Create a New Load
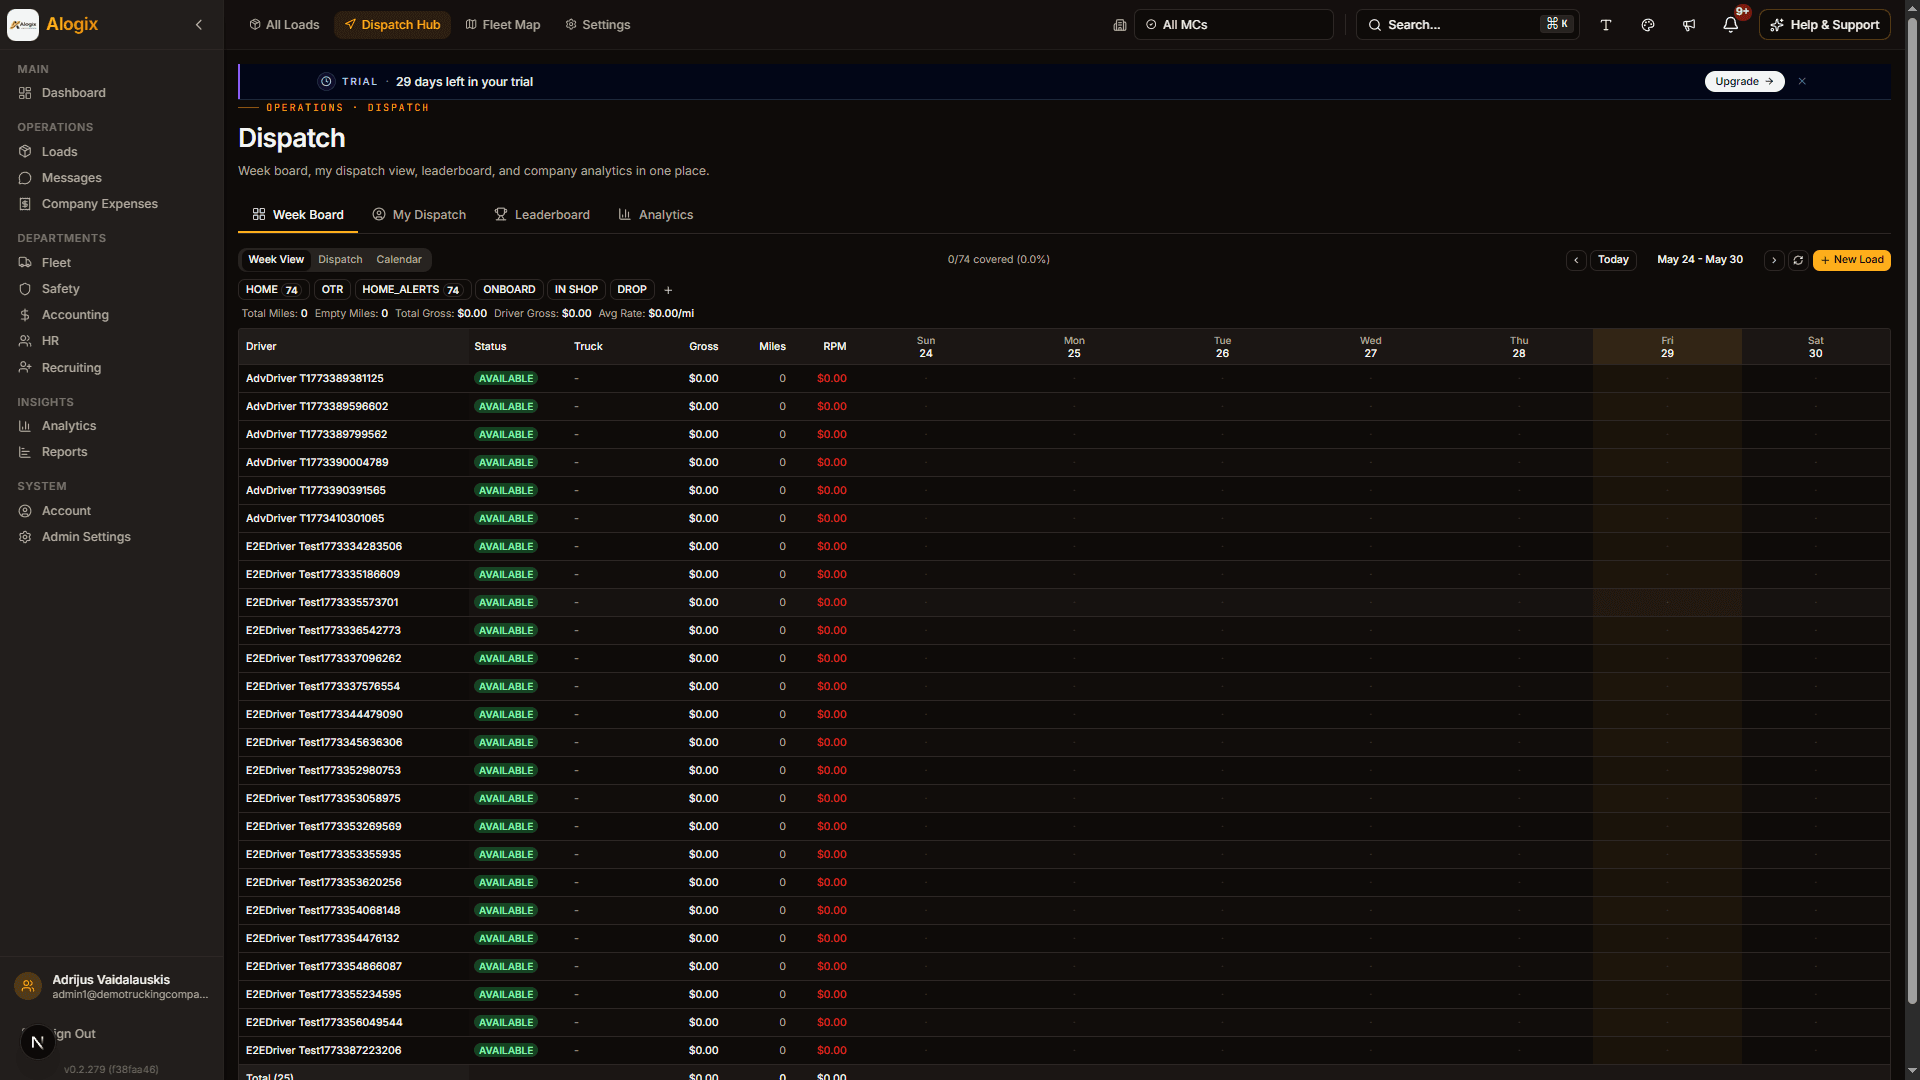1920x1080 pixels. click(x=1851, y=260)
